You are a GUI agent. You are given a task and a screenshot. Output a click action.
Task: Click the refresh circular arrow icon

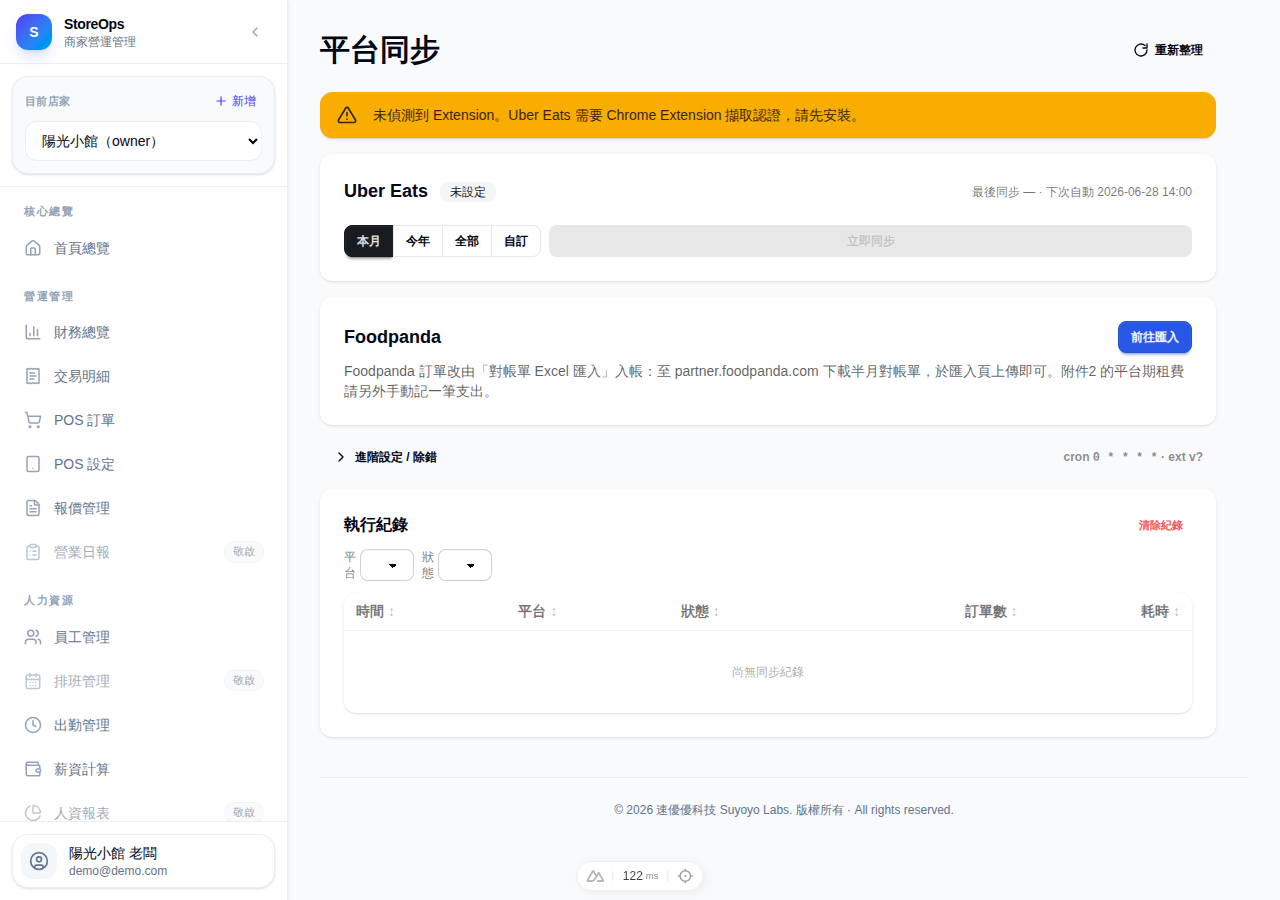pos(1140,50)
